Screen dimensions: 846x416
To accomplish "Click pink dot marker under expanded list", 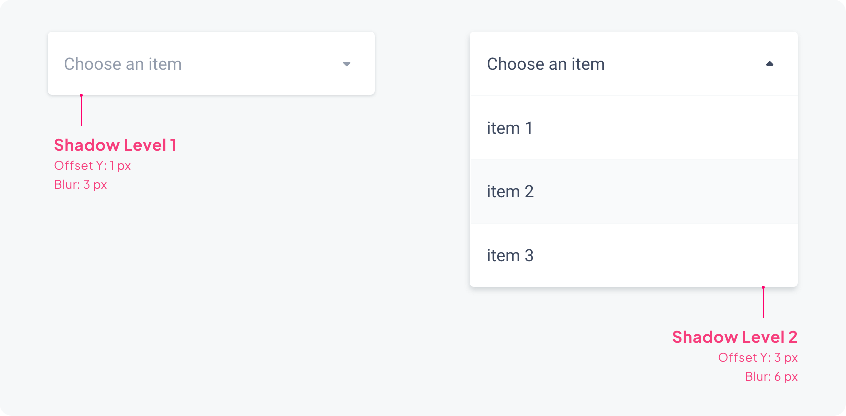I will (763, 288).
